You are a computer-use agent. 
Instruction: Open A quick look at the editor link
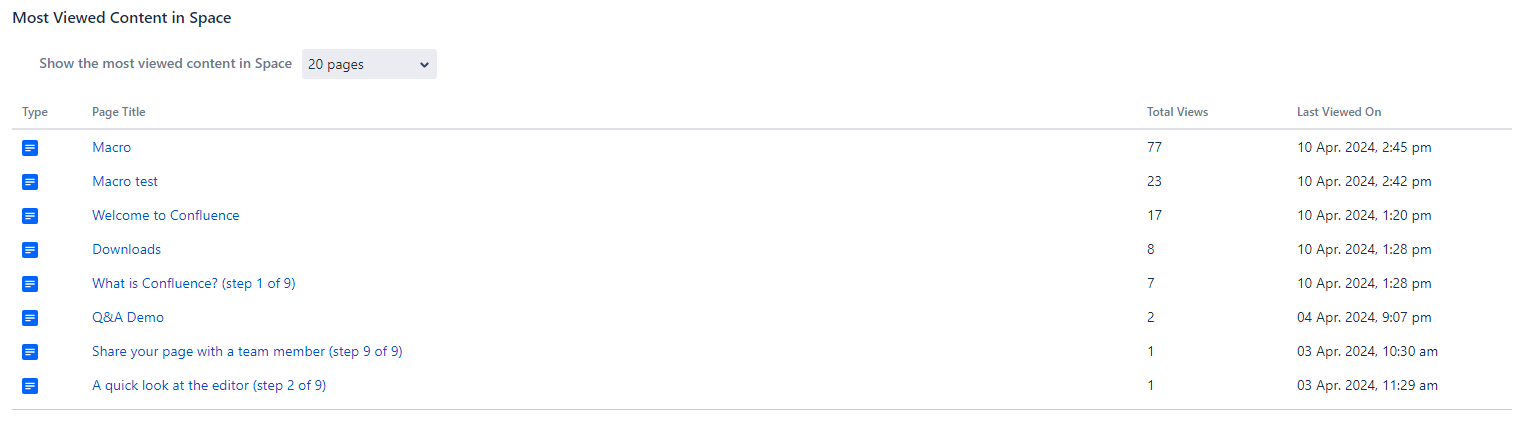209,386
